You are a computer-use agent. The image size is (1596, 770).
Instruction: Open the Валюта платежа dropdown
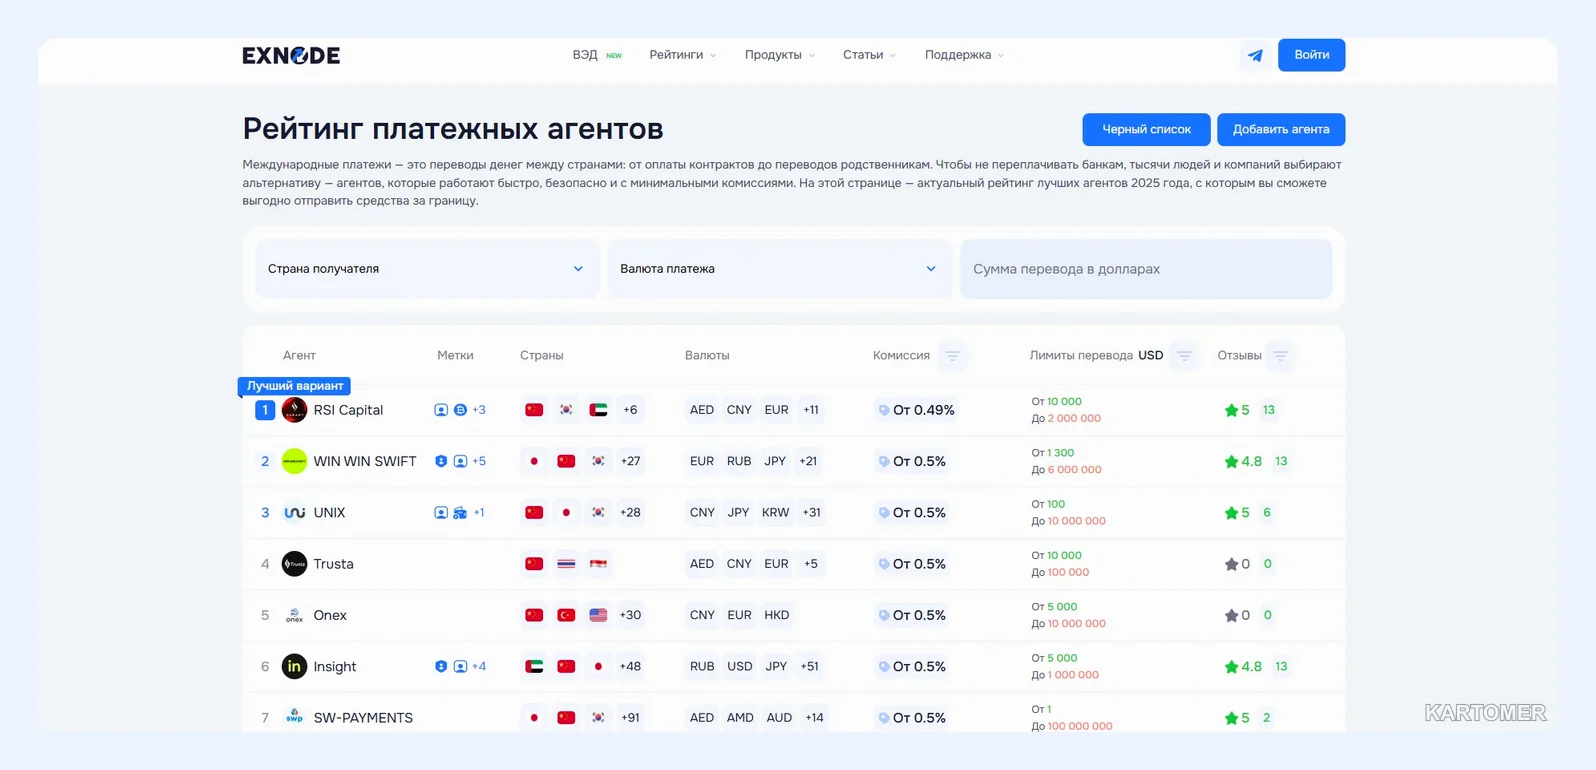coord(779,269)
